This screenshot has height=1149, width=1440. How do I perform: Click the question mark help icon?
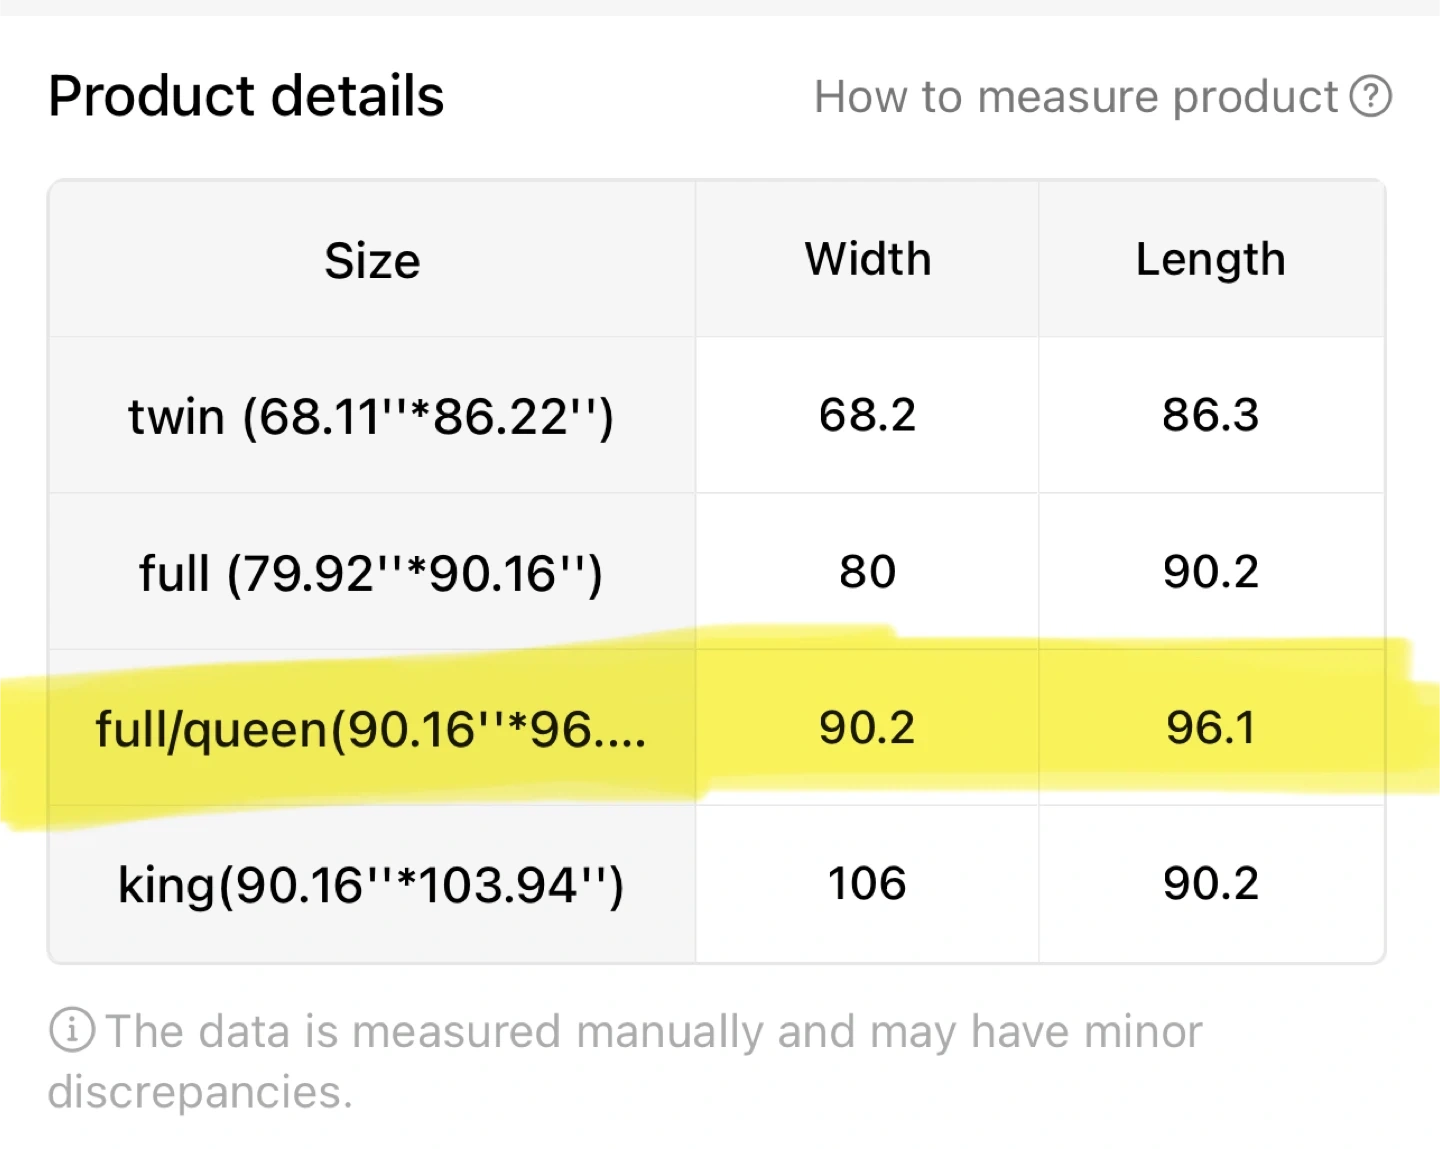[x=1370, y=97]
